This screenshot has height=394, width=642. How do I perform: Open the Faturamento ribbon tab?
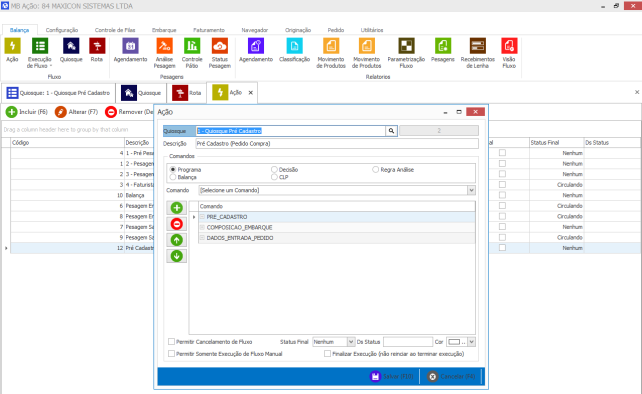click(209, 30)
